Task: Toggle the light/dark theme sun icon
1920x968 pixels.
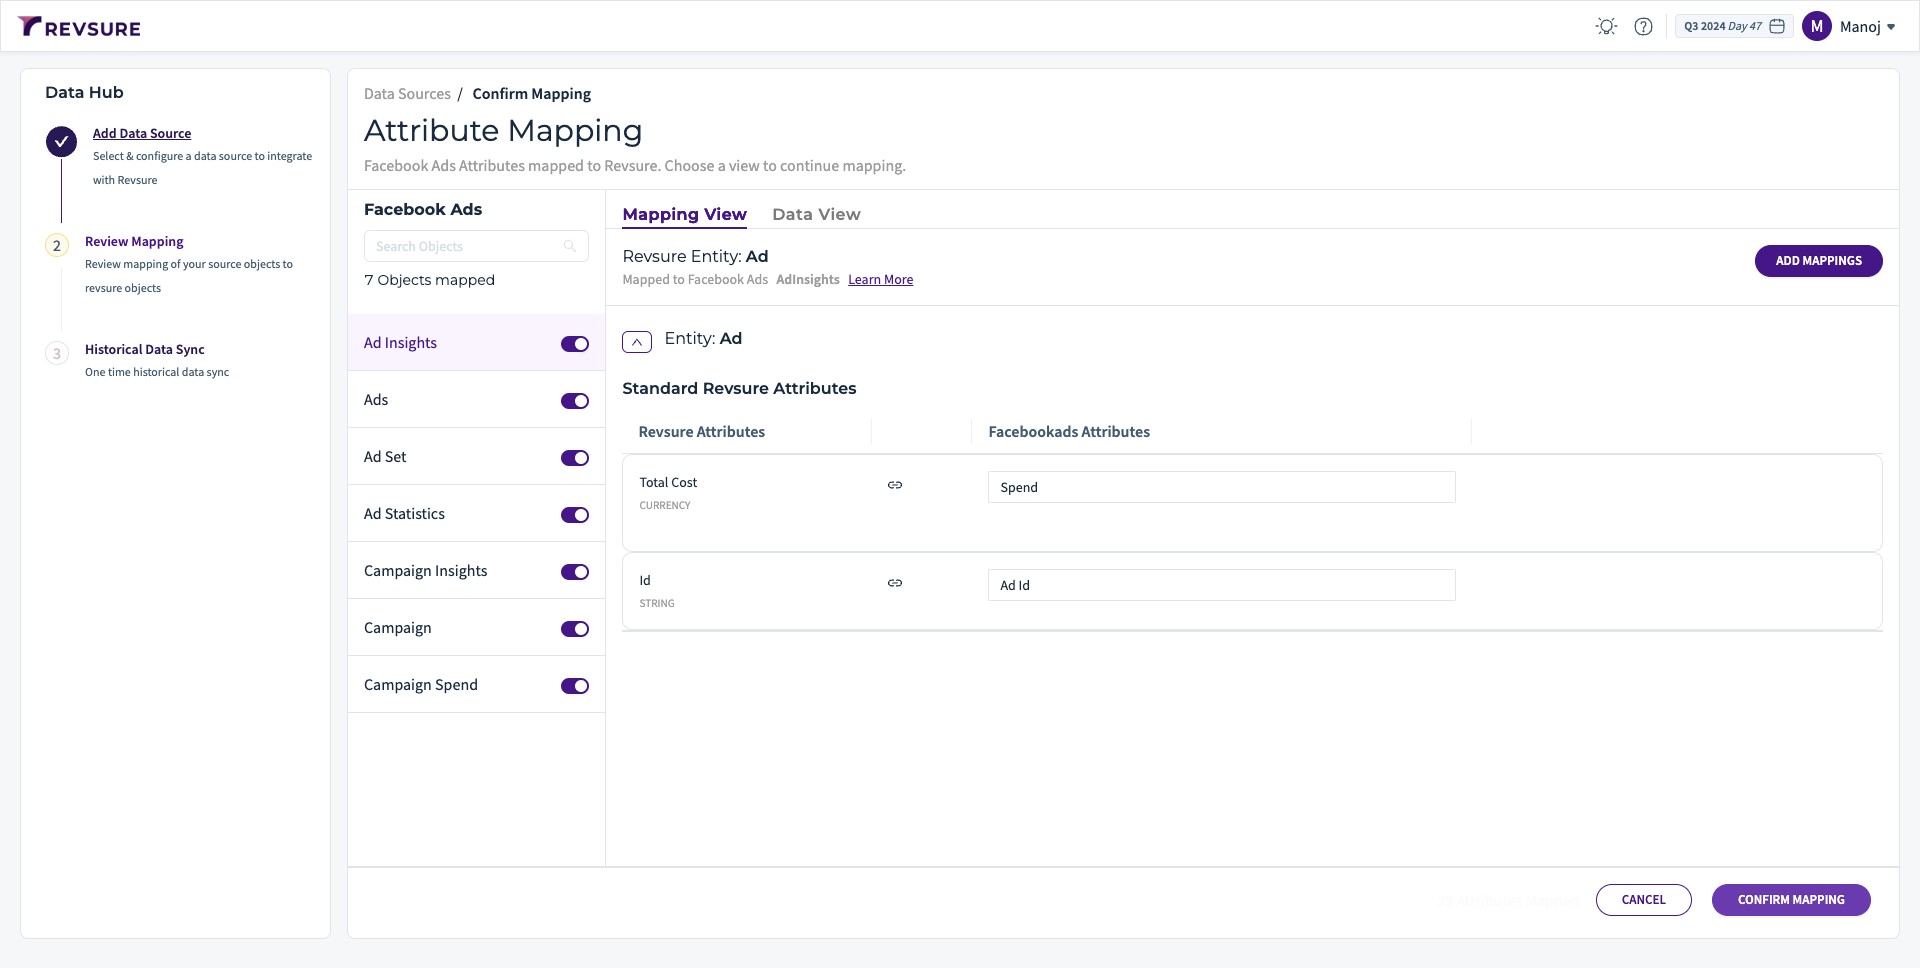Action: (1606, 27)
